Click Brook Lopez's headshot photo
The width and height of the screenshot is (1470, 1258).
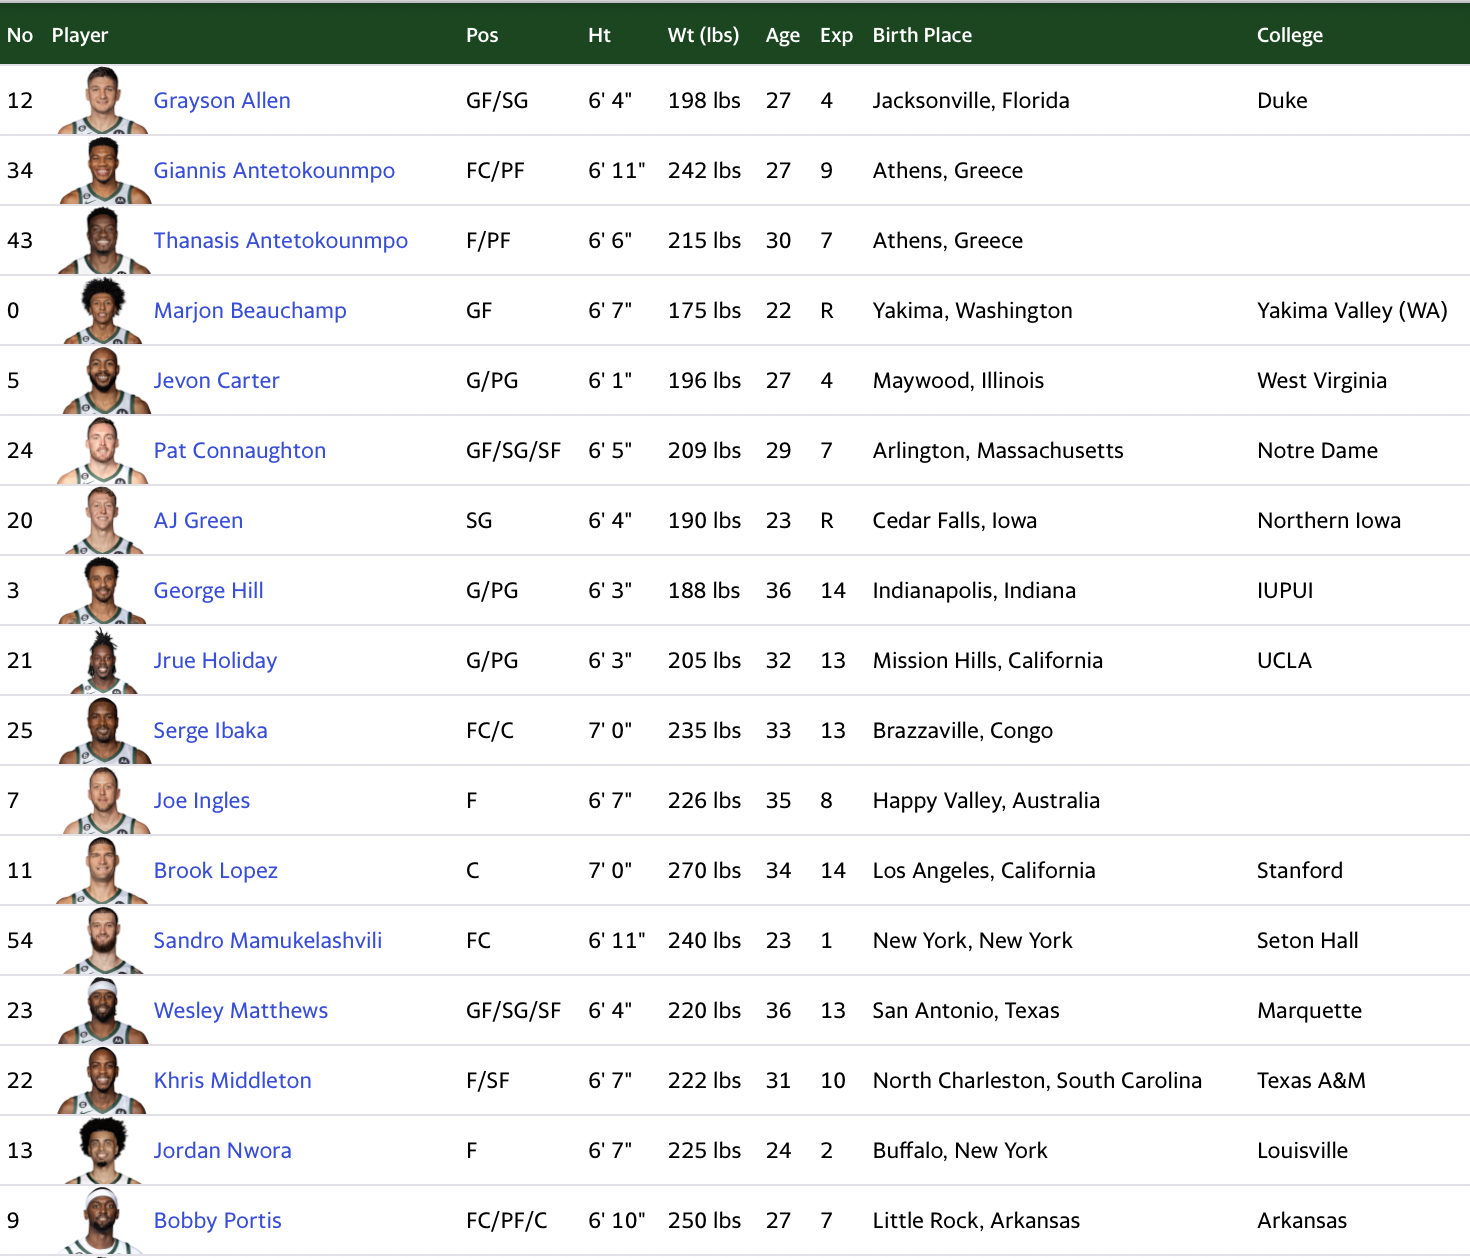(x=103, y=870)
